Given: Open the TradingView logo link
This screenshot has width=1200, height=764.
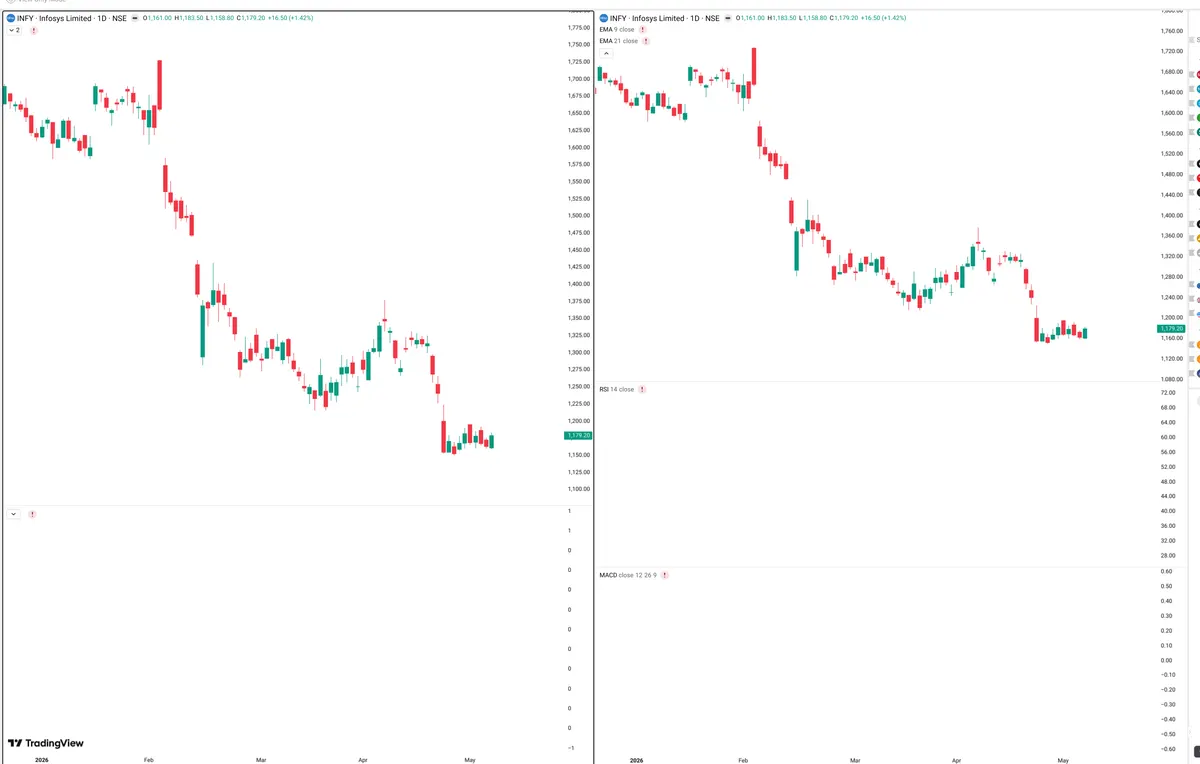Looking at the screenshot, I should click(x=46, y=743).
